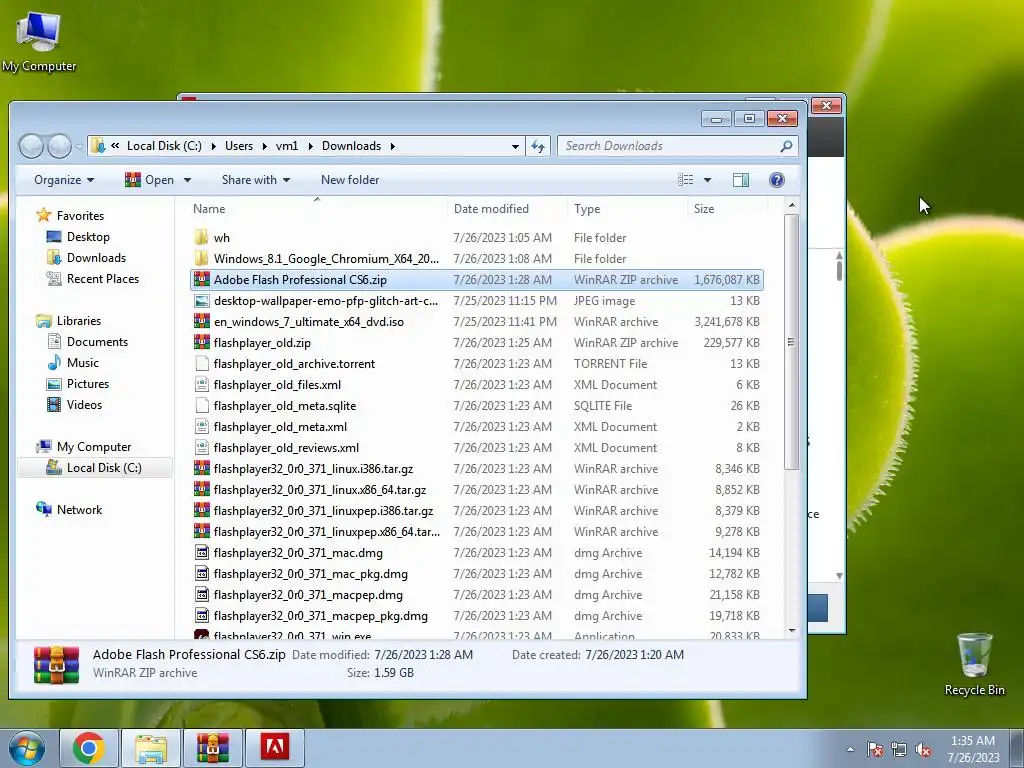
Task: Select flashplayer_old_archive.torrent file
Action: click(477, 364)
